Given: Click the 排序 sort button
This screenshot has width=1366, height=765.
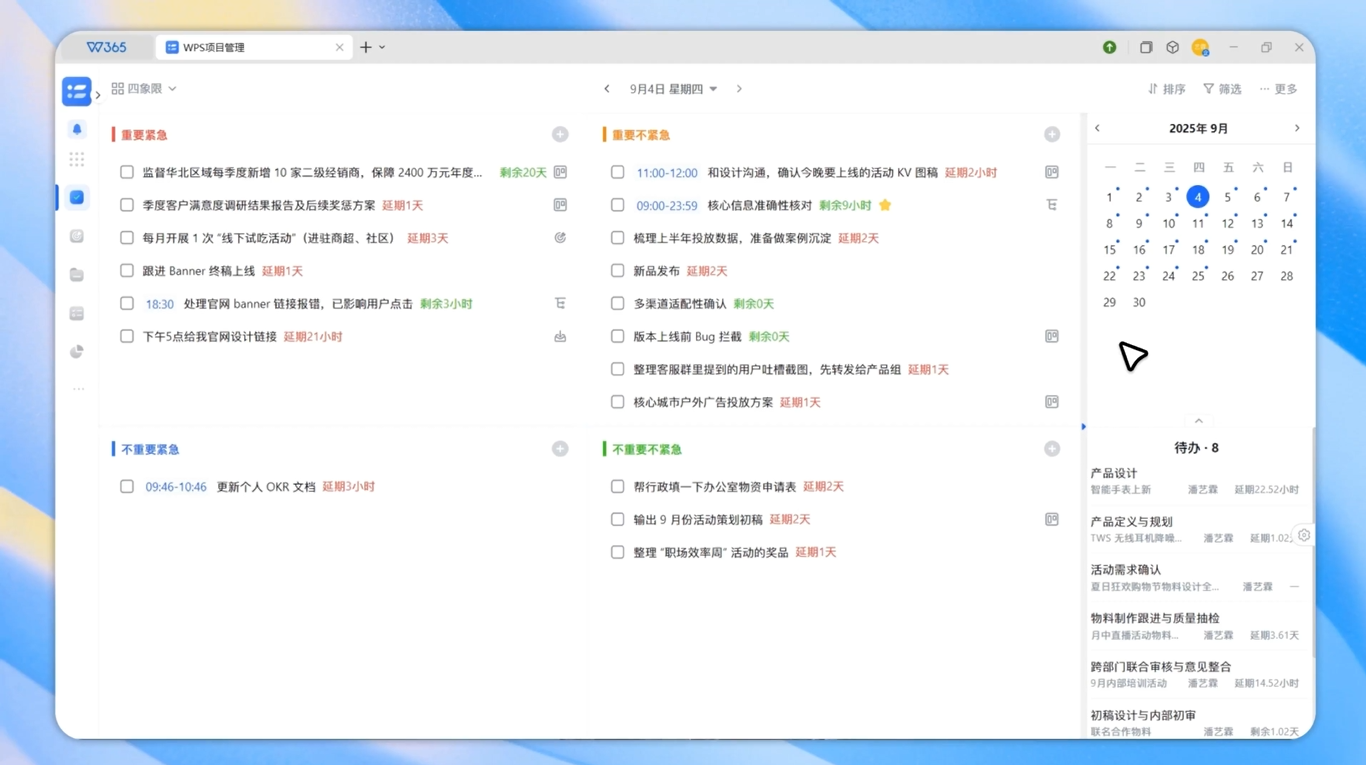Looking at the screenshot, I should (x=1166, y=89).
